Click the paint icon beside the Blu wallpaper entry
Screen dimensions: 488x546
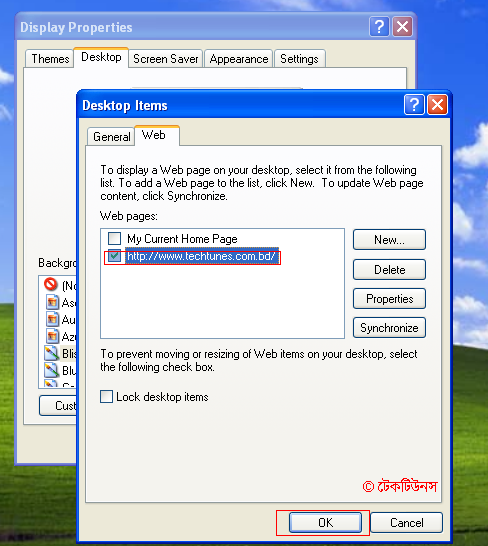(51, 370)
